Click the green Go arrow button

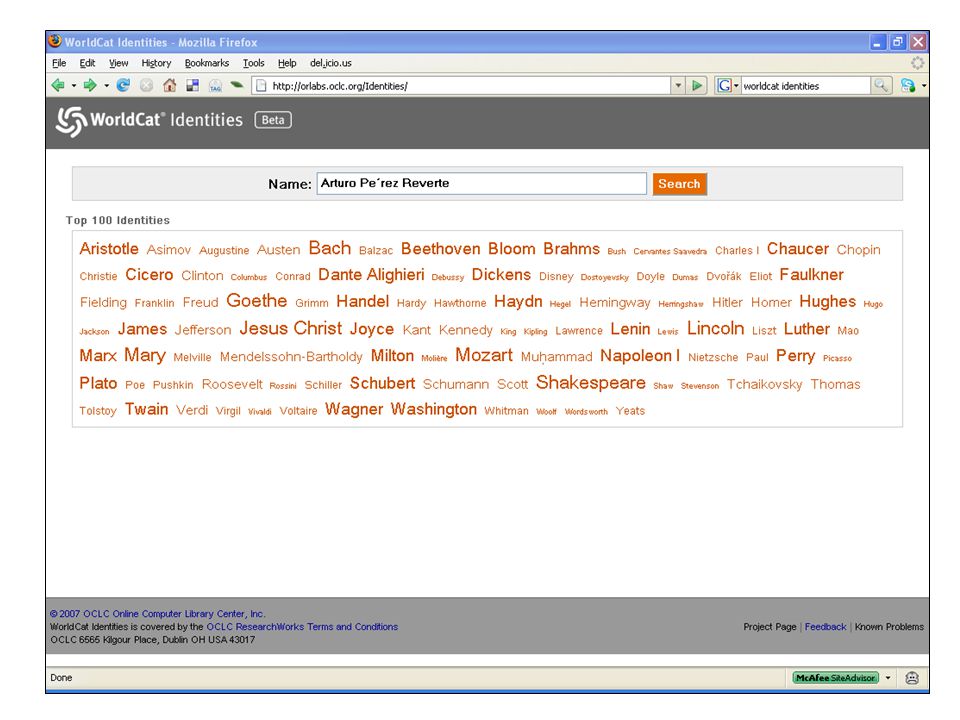697,86
